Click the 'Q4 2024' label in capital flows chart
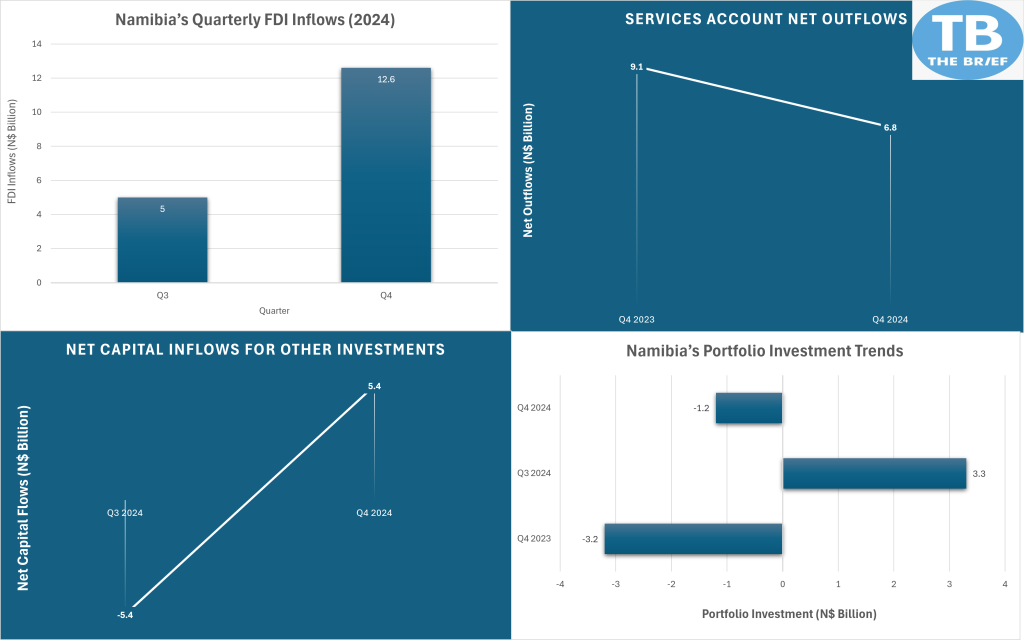This screenshot has width=1024, height=640. [374, 513]
